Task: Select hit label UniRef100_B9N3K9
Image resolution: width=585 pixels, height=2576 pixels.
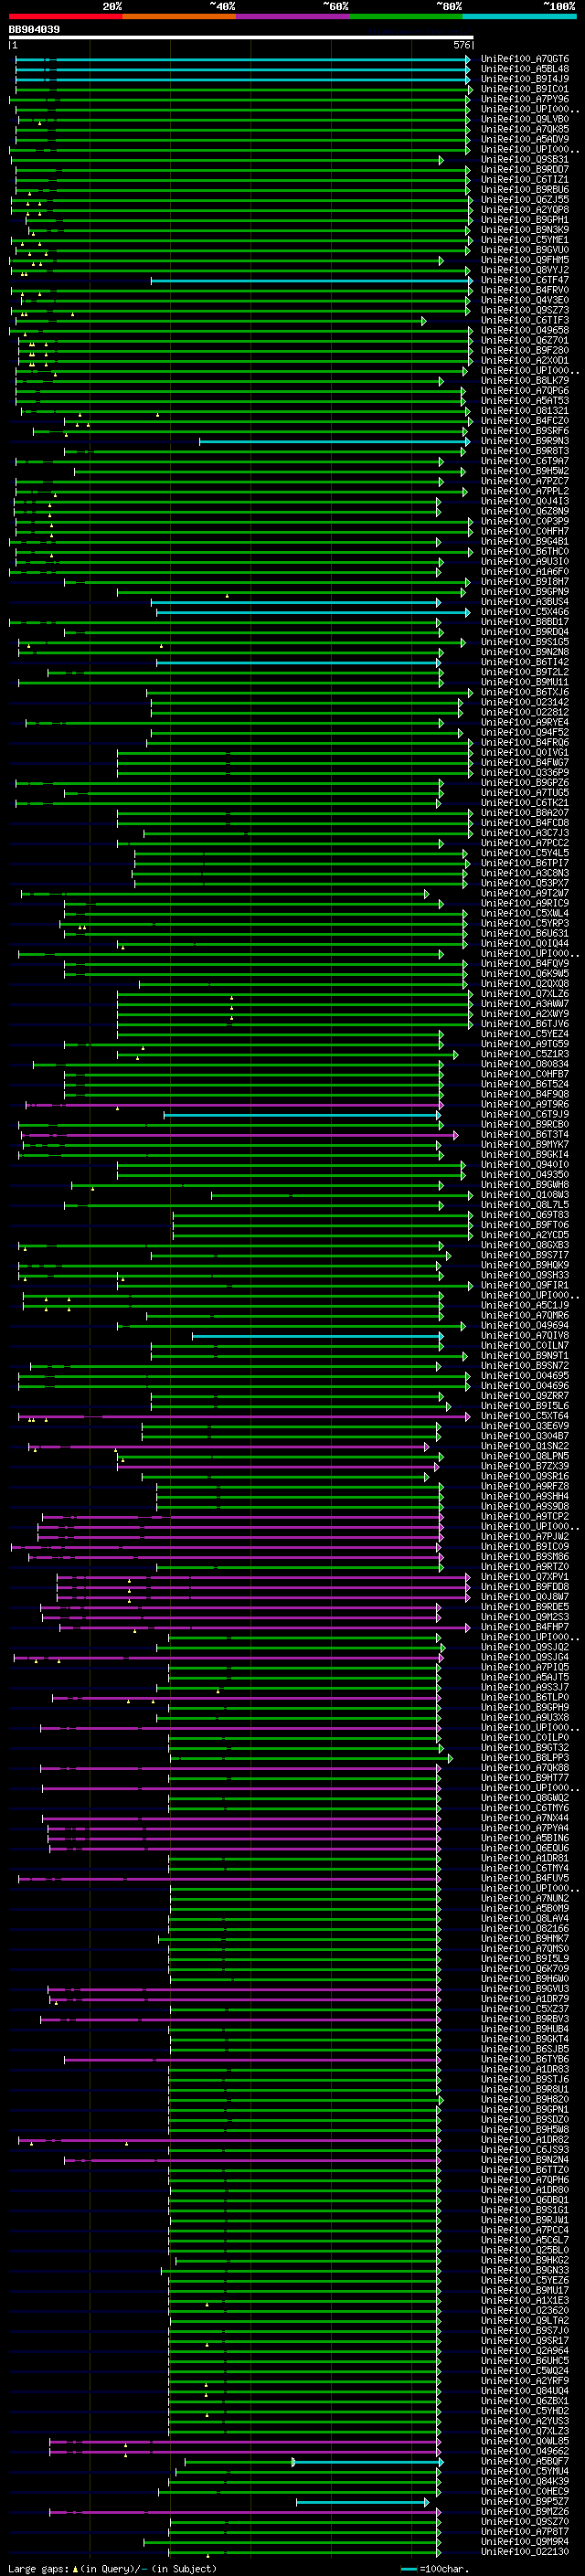Action: 525,230
